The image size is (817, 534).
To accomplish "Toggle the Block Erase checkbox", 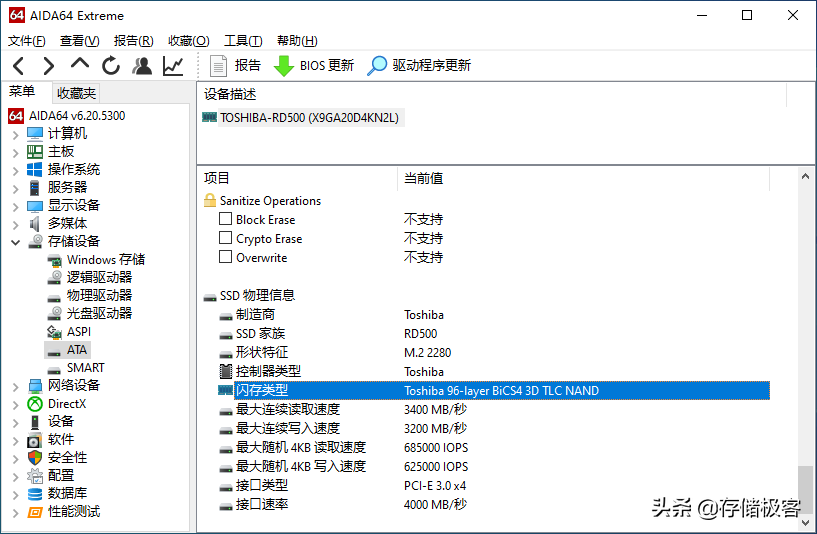I will (x=225, y=219).
